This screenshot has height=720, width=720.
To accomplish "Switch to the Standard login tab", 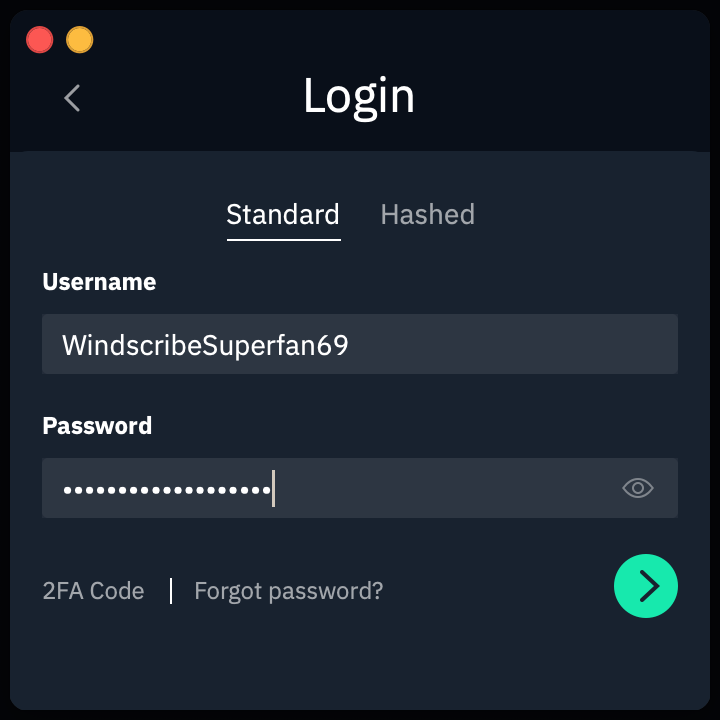I will click(283, 215).
